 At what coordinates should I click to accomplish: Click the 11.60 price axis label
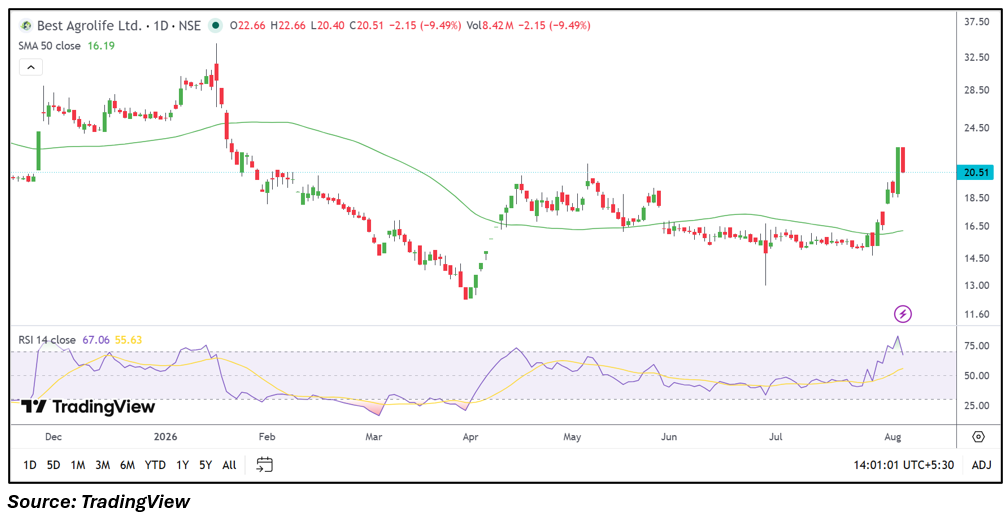pyautogui.click(x=975, y=314)
